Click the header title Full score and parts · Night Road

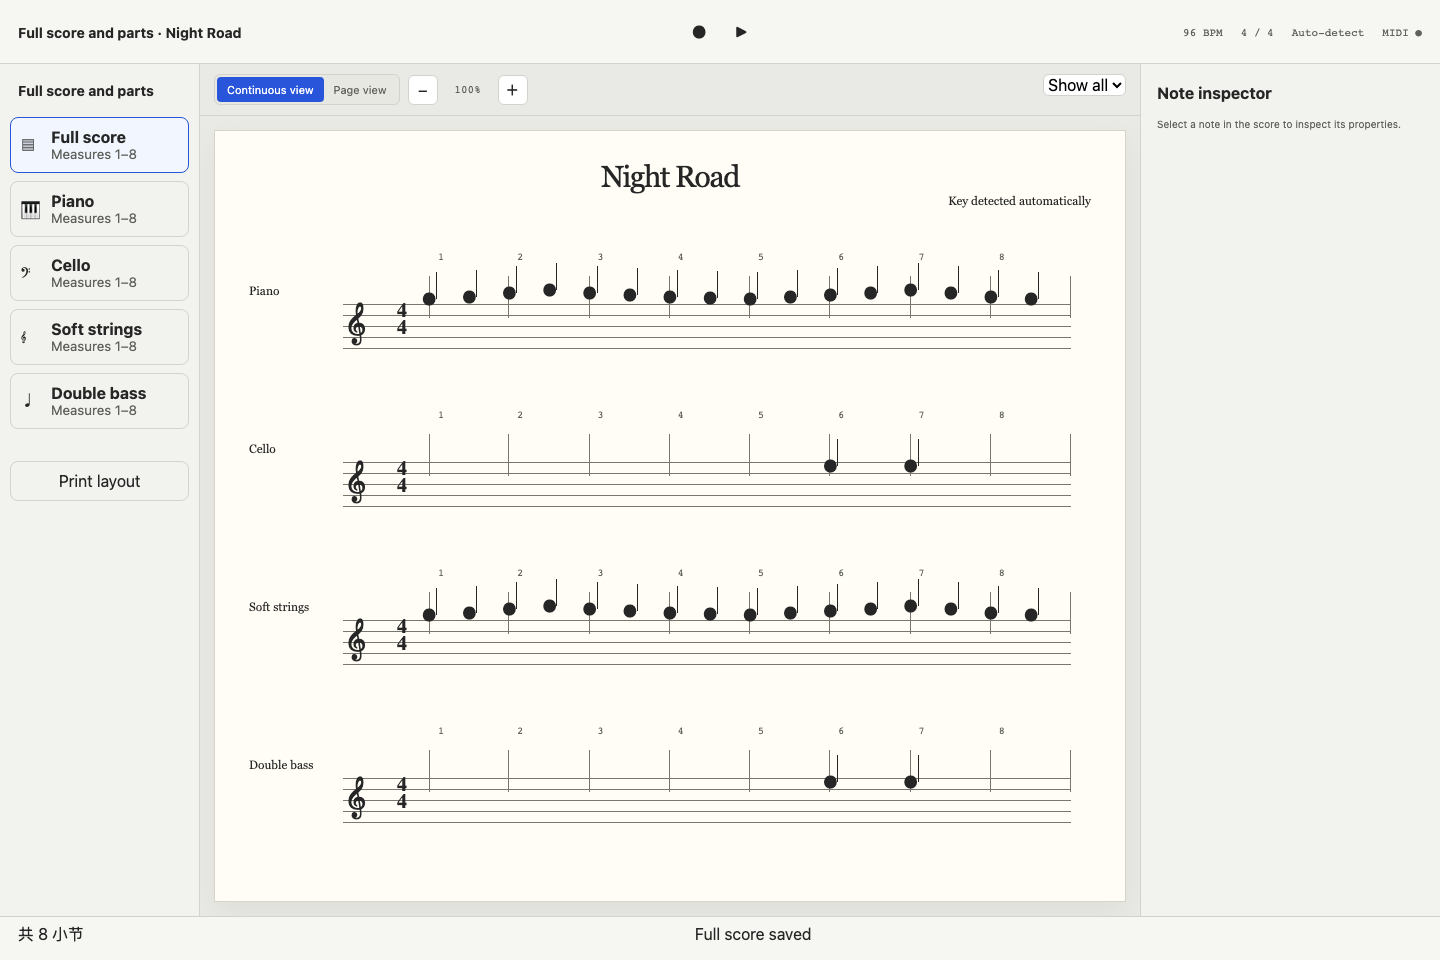(x=130, y=33)
